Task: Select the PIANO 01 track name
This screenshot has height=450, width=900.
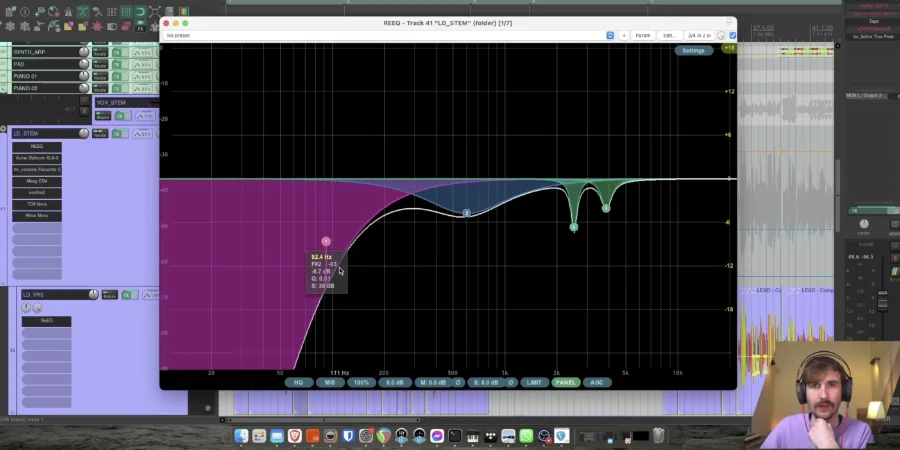Action: point(25,76)
